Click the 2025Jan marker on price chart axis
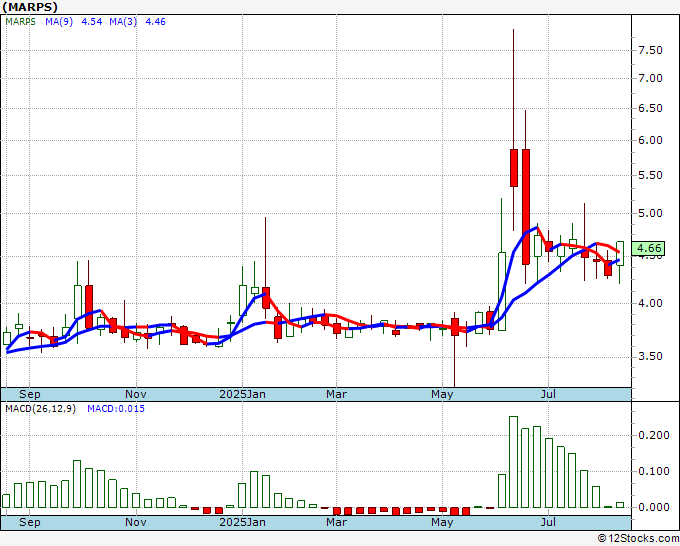Viewport: 680px width, 546px height. tap(244, 394)
